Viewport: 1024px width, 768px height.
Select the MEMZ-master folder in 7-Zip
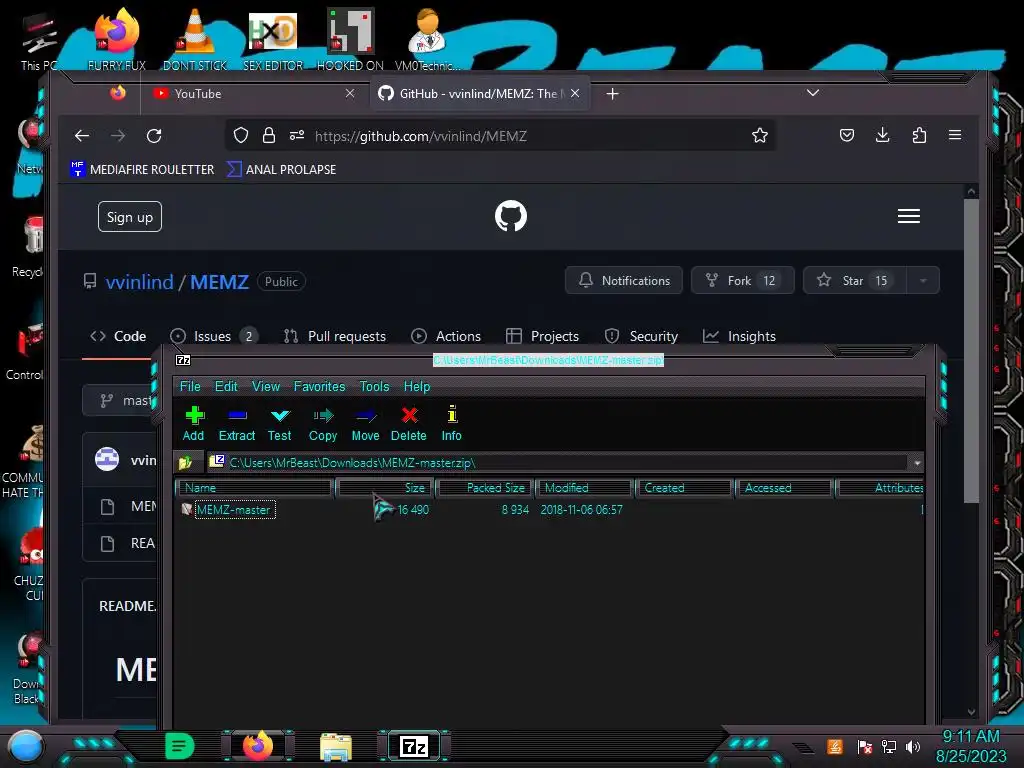click(x=233, y=509)
